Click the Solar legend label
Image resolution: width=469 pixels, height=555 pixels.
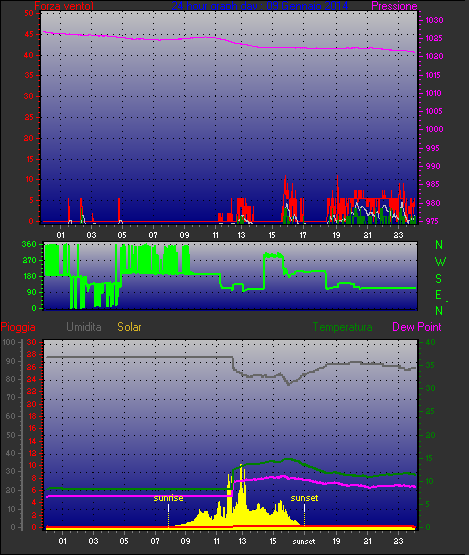coord(129,327)
